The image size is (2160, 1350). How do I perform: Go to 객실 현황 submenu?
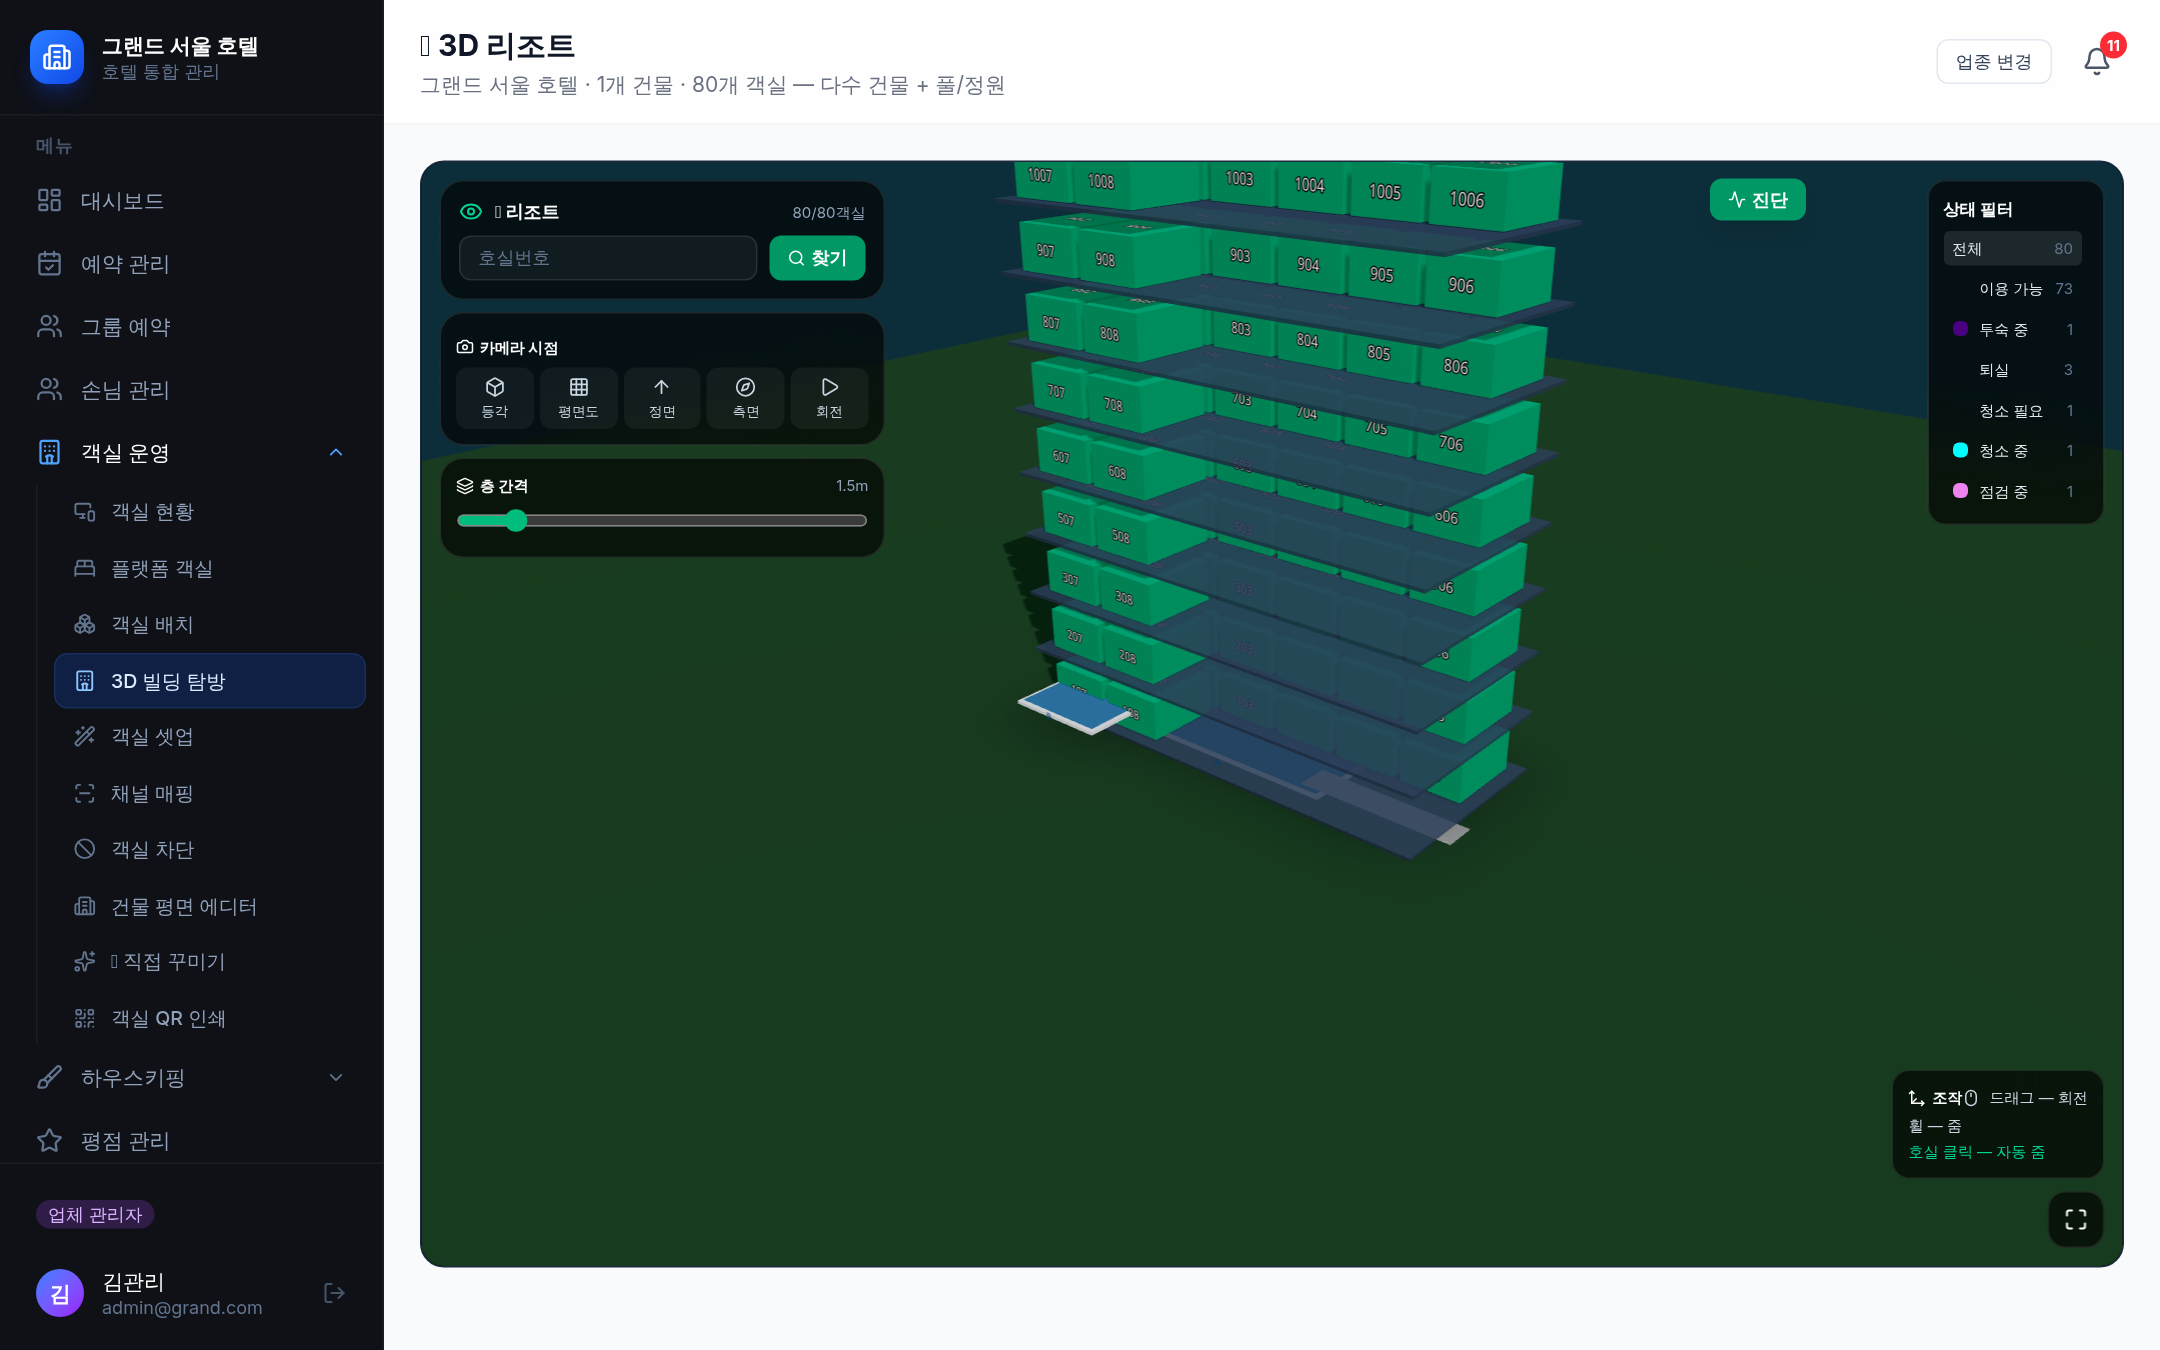pyautogui.click(x=210, y=512)
